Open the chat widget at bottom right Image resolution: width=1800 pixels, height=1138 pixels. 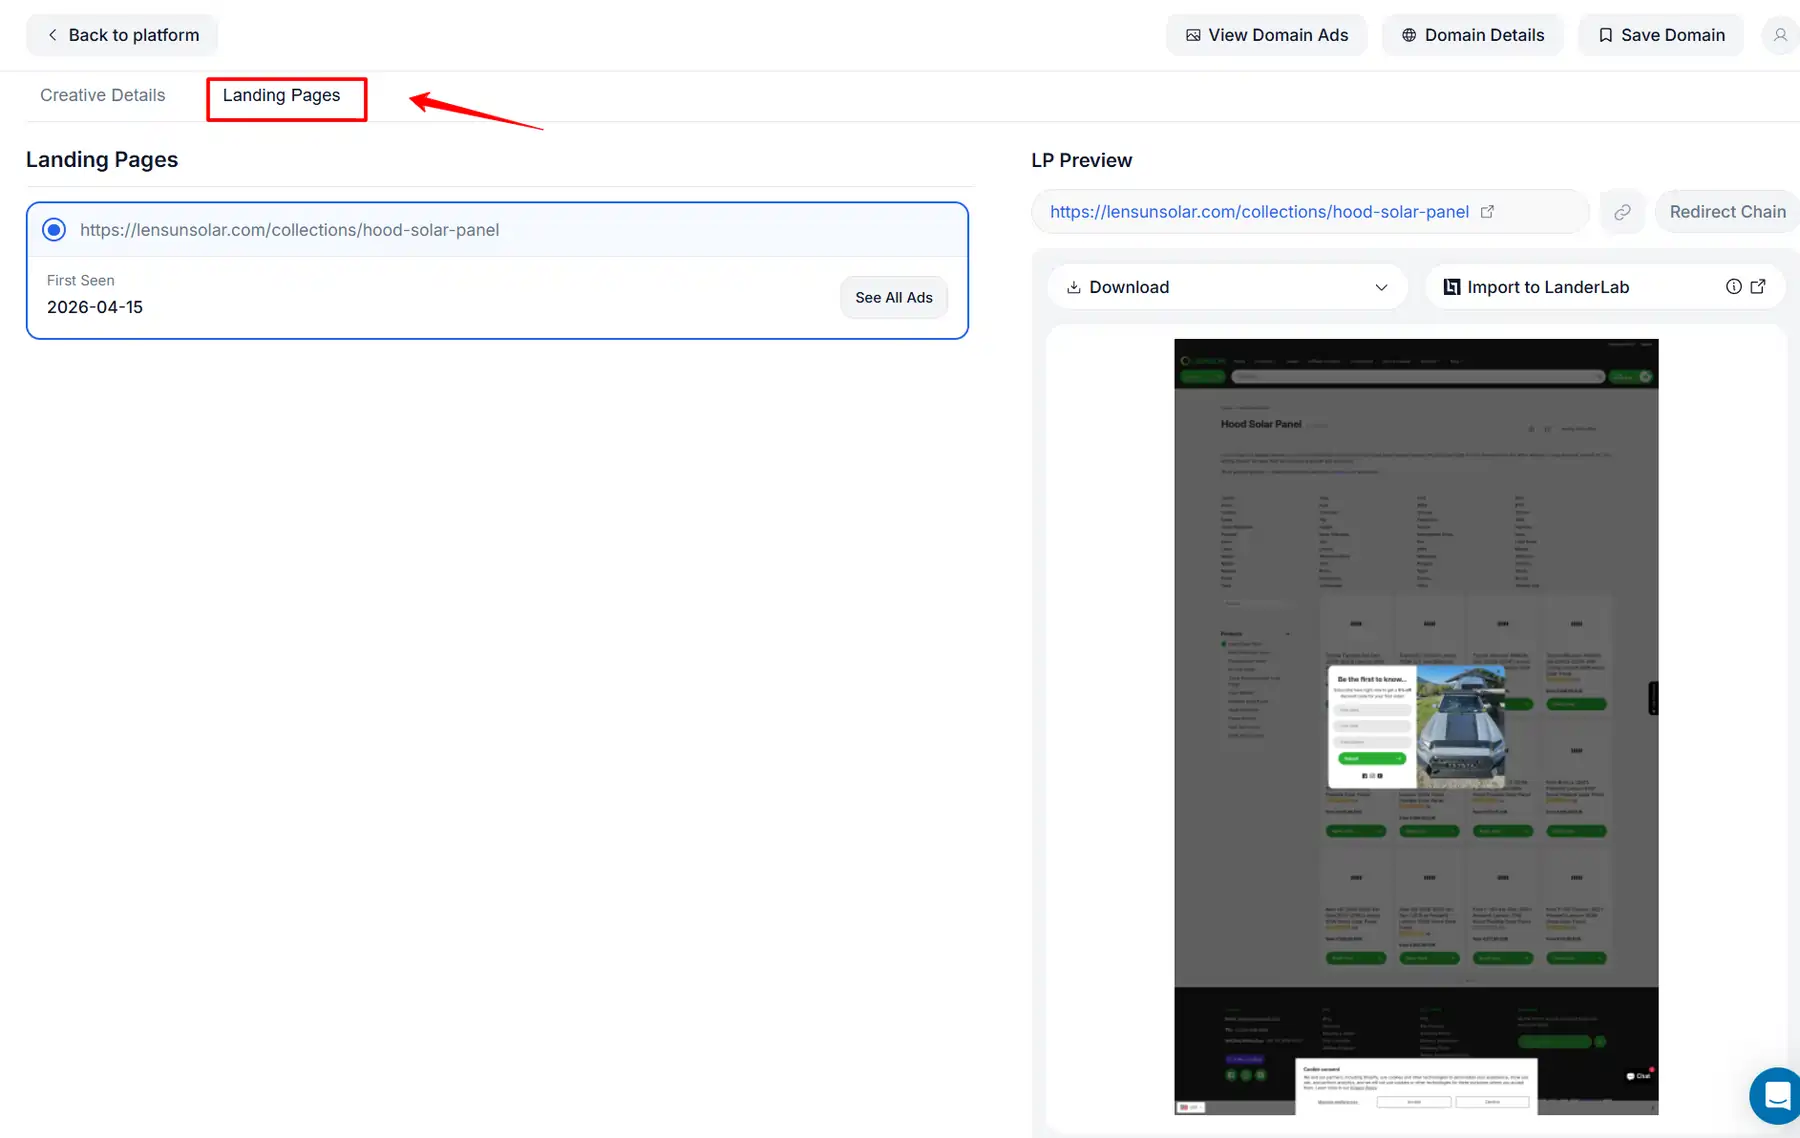(1774, 1096)
